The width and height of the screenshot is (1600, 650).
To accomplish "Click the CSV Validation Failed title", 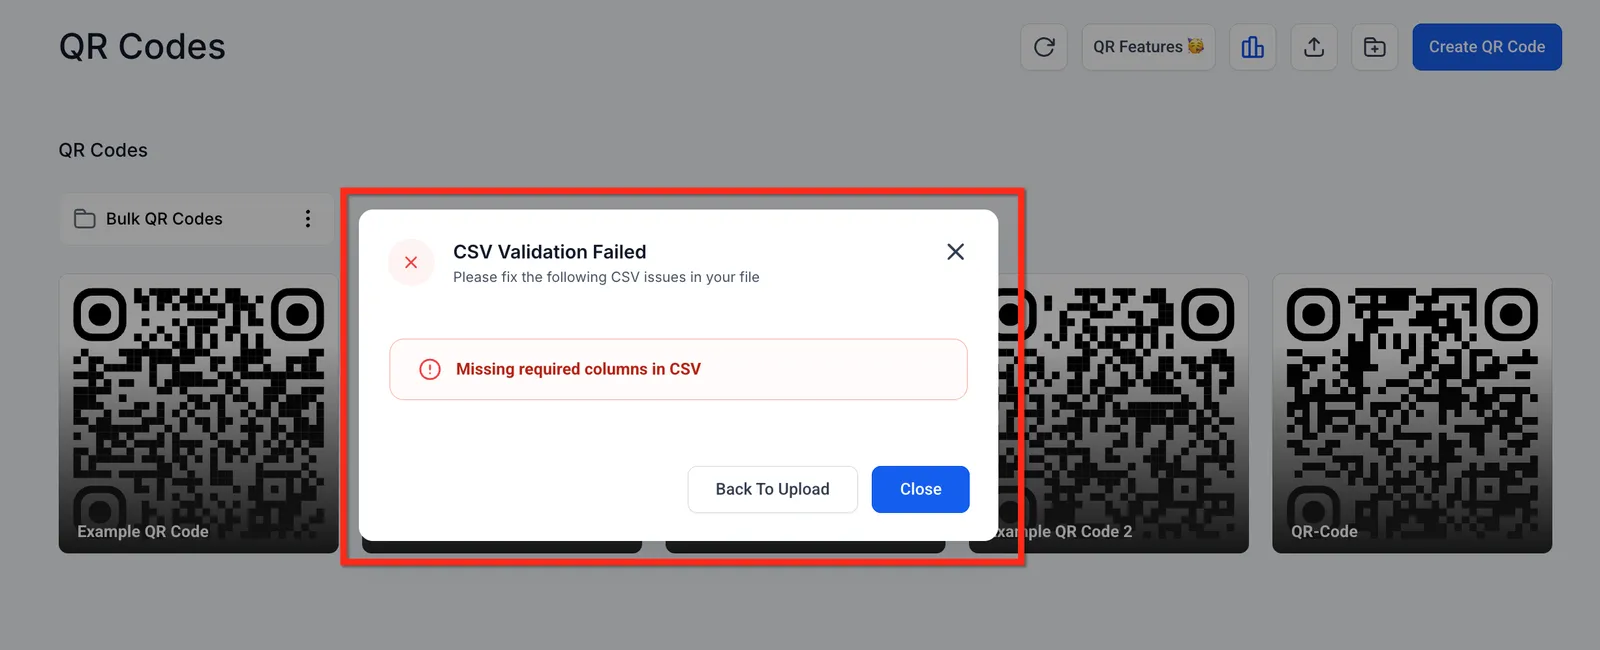I will click(550, 252).
